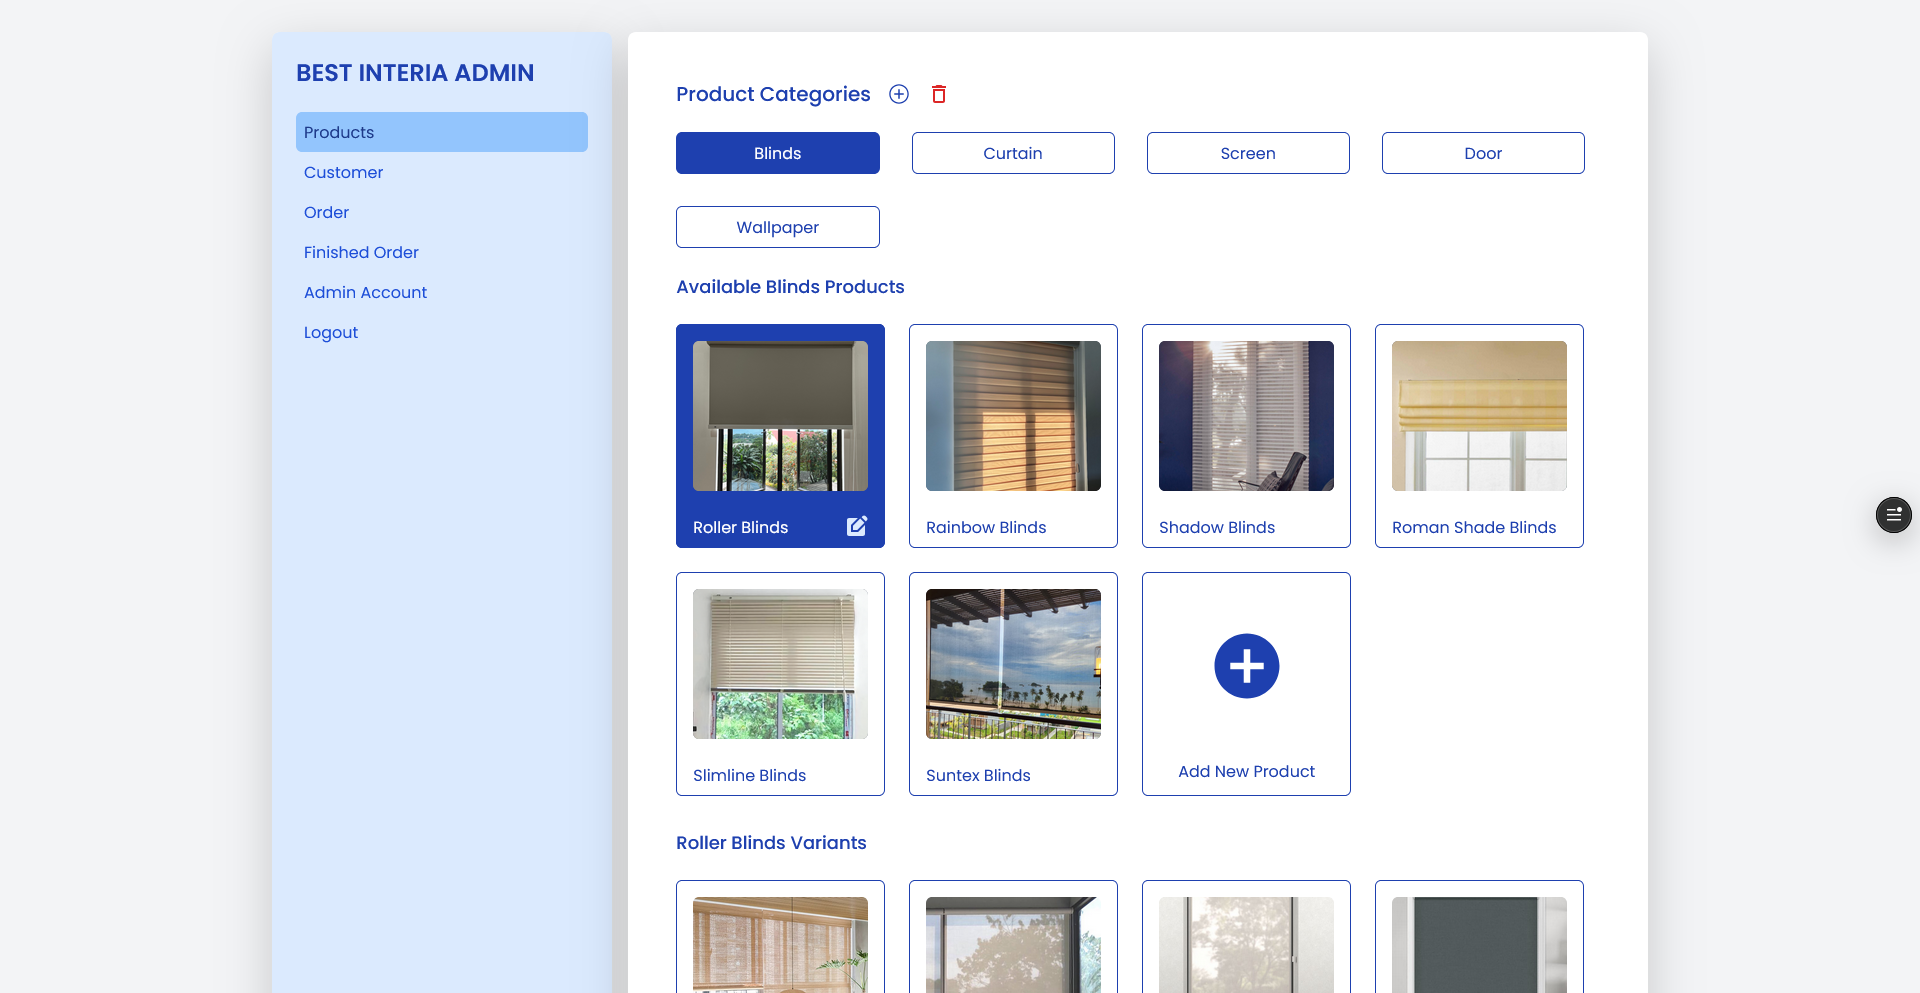Select Products in the sidebar
Image resolution: width=1920 pixels, height=993 pixels.
tap(338, 131)
